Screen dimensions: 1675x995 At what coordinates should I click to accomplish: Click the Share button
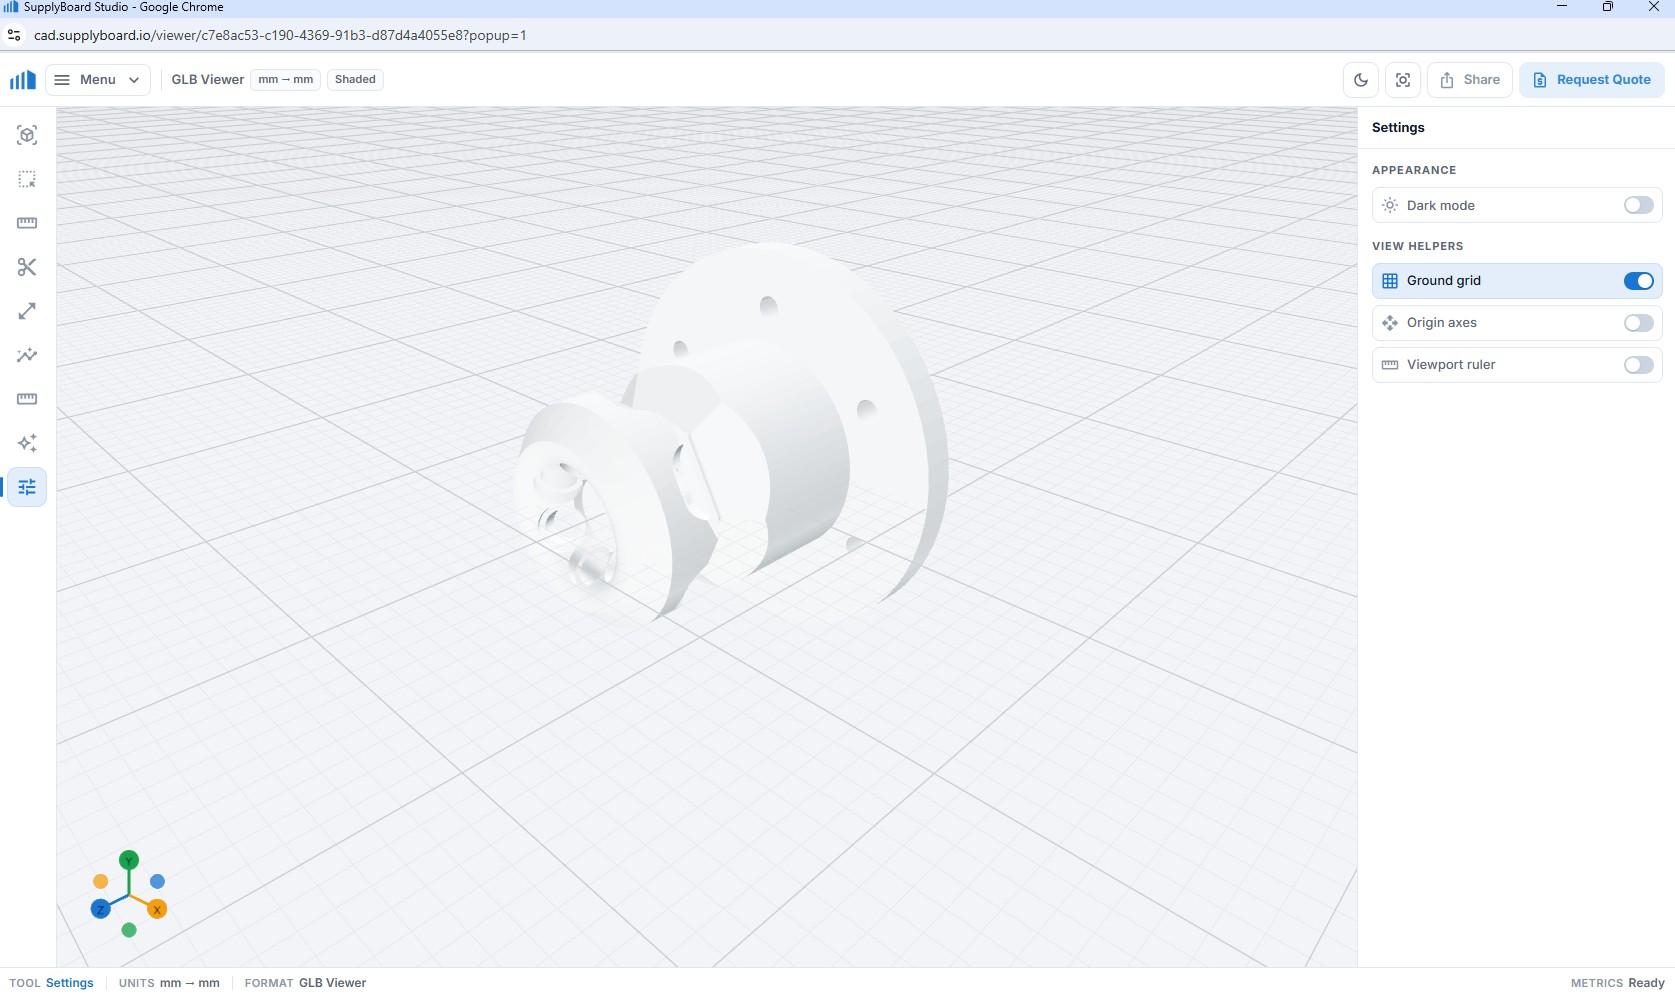click(x=1470, y=80)
